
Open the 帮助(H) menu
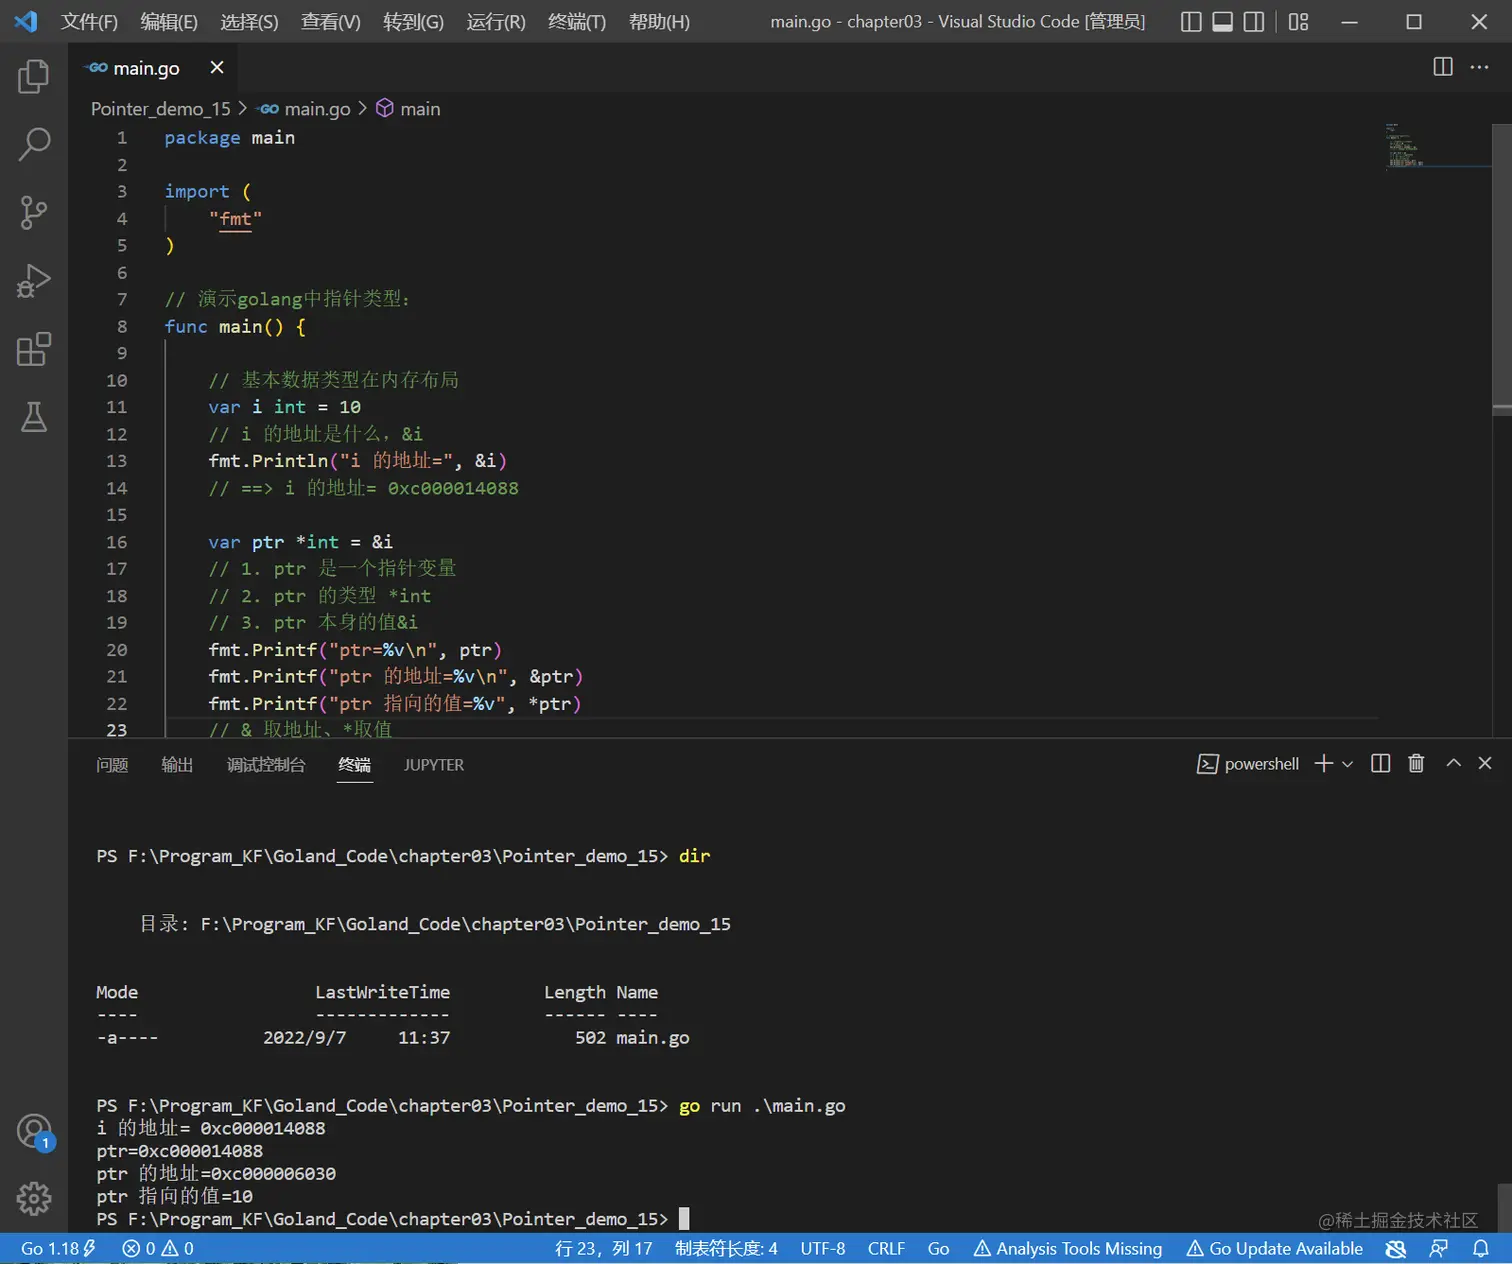(x=659, y=22)
